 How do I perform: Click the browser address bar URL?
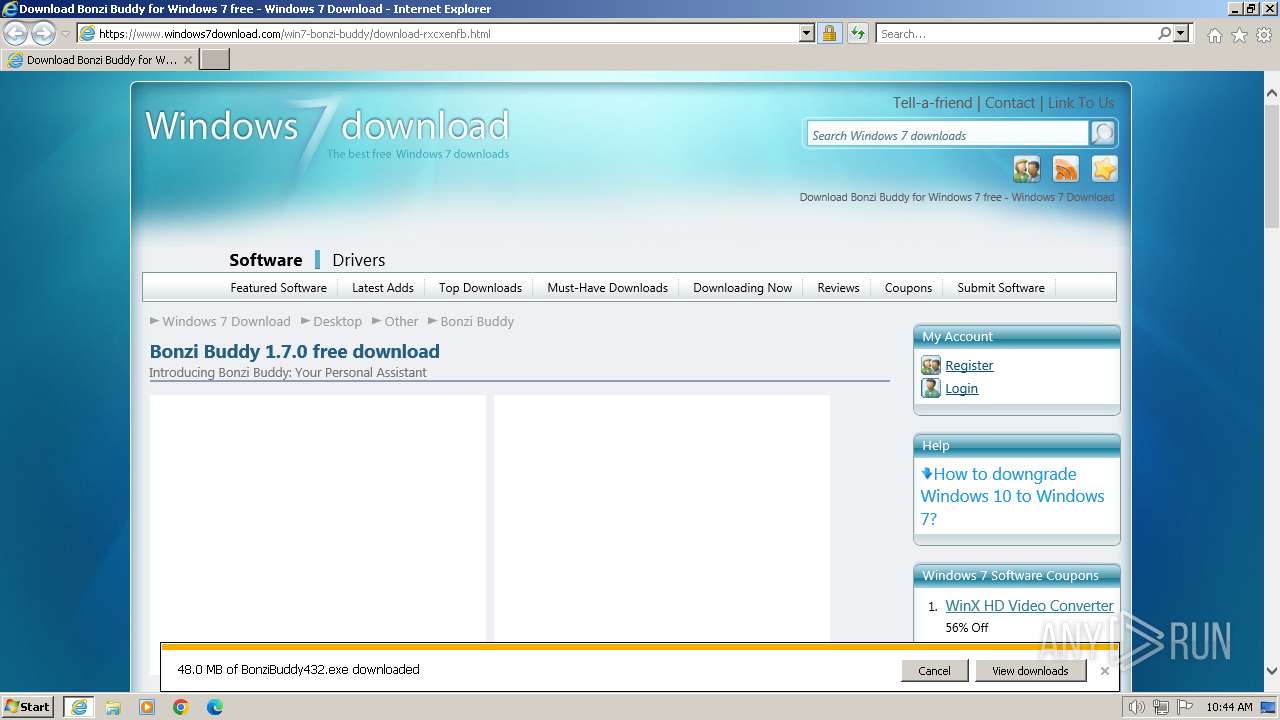coord(448,34)
